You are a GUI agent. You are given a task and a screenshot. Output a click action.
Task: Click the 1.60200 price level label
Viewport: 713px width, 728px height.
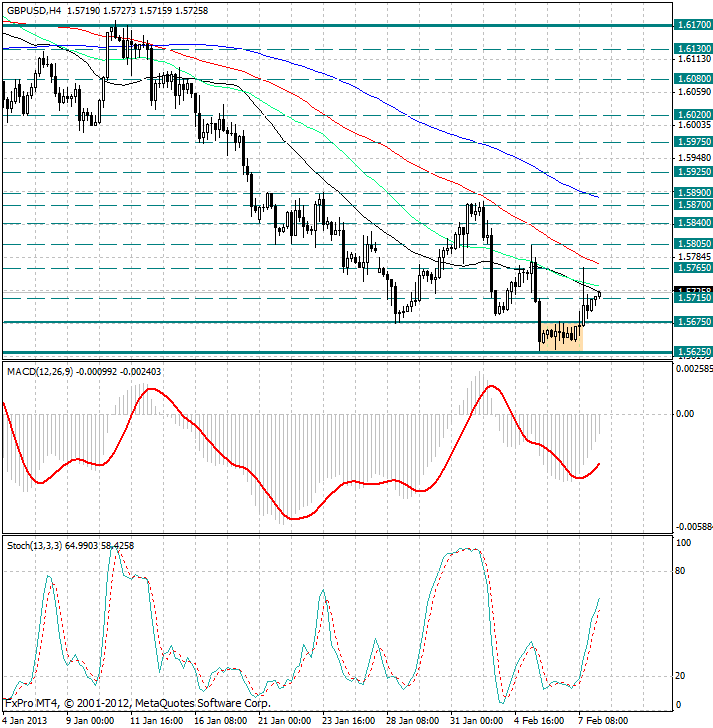694,115
